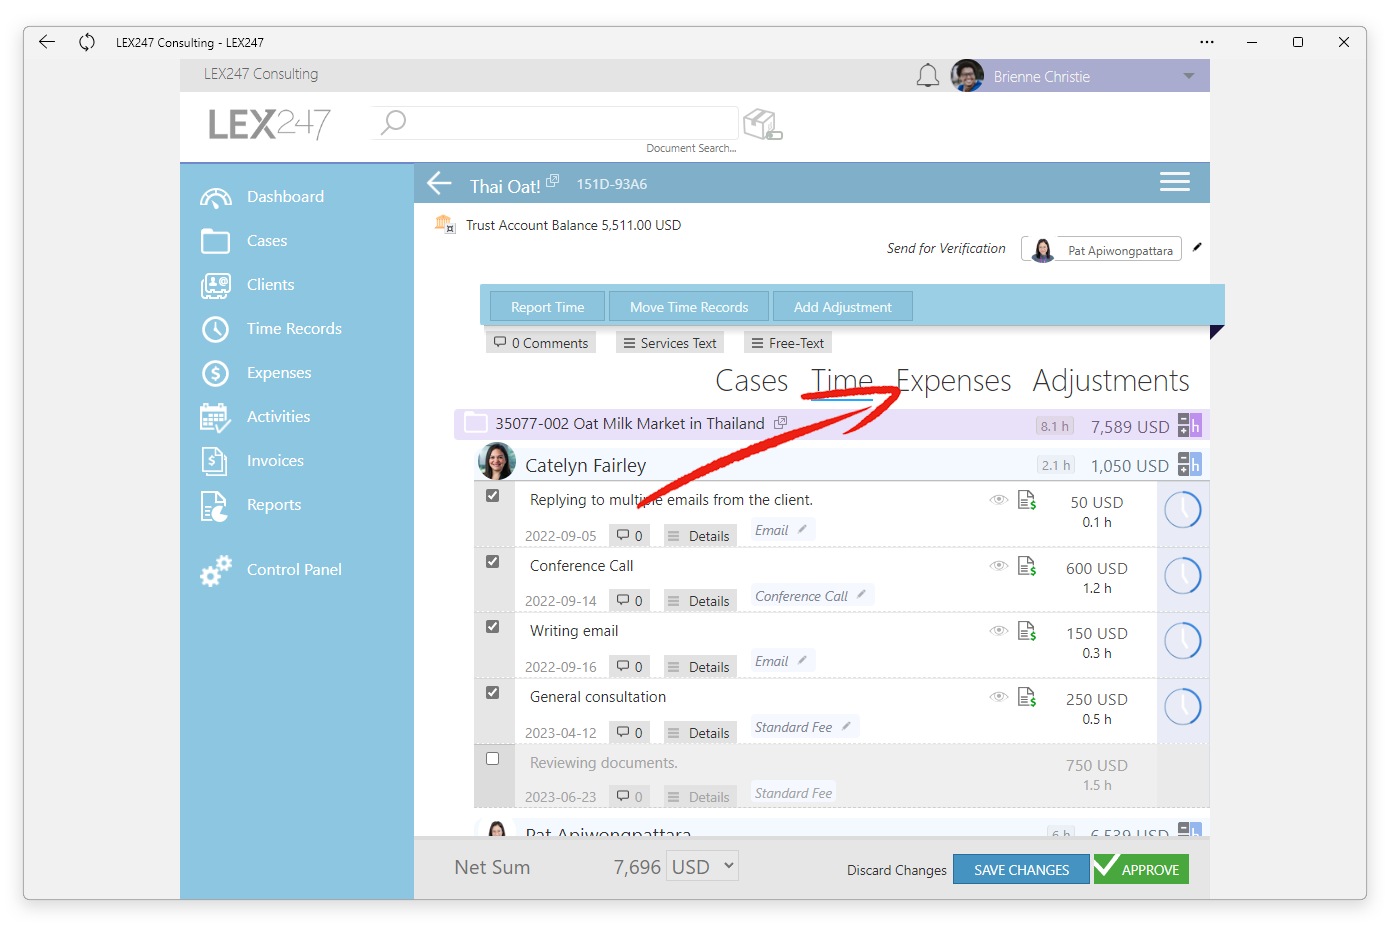The image size is (1390, 925).
Task: Click the app refresh icon in title bar
Action: 87,42
